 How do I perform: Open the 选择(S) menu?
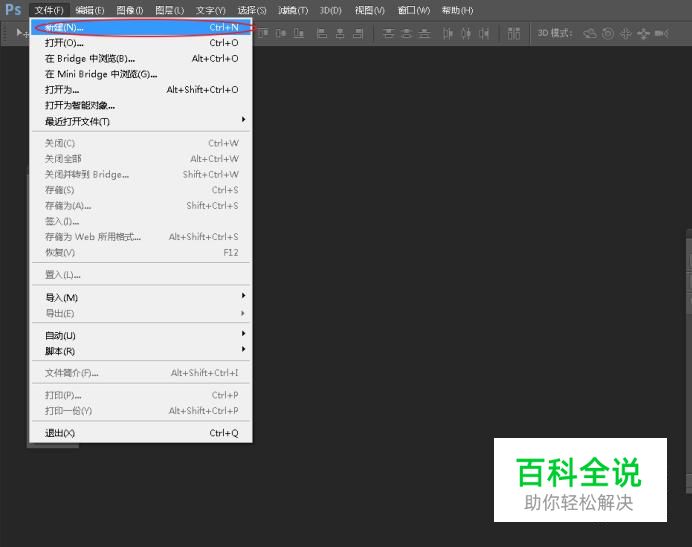click(x=252, y=10)
